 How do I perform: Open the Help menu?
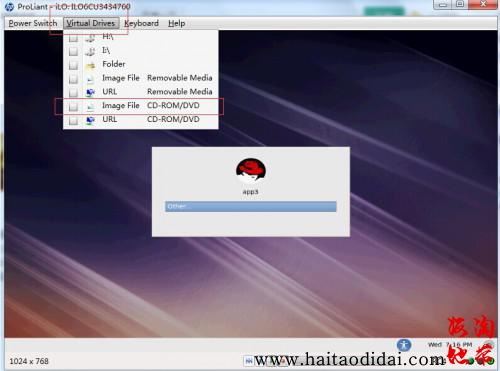[x=176, y=23]
